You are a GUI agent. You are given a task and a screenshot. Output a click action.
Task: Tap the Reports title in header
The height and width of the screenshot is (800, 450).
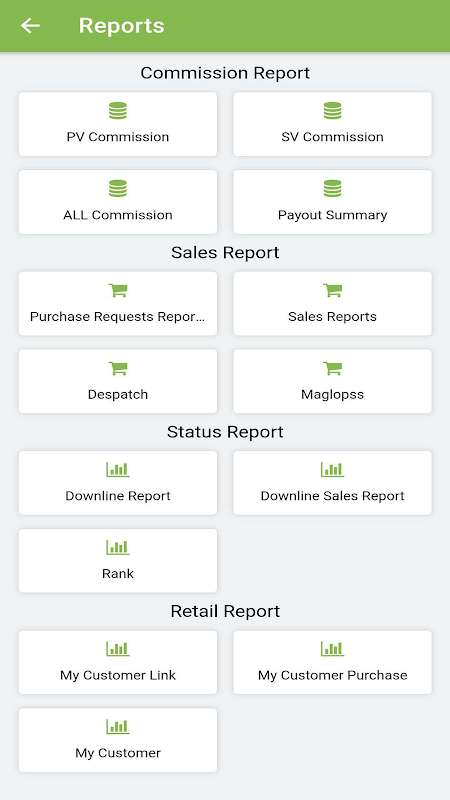121,26
